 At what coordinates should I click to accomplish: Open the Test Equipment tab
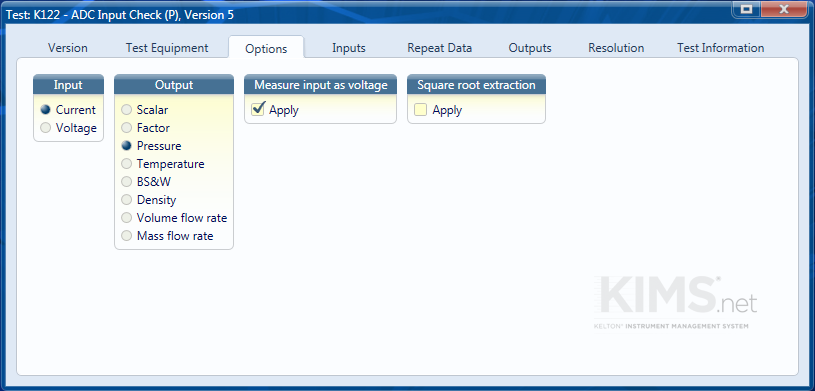167,48
